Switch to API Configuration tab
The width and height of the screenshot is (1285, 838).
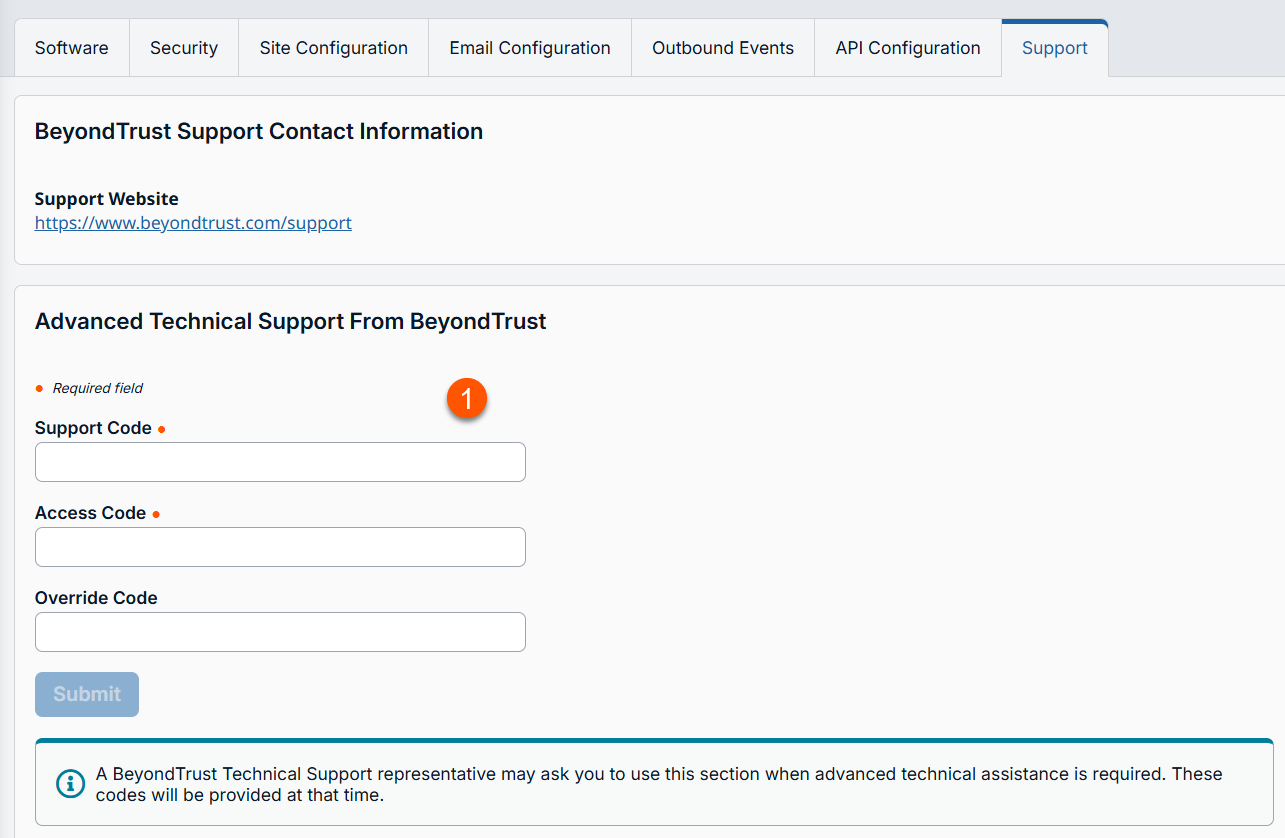click(908, 48)
